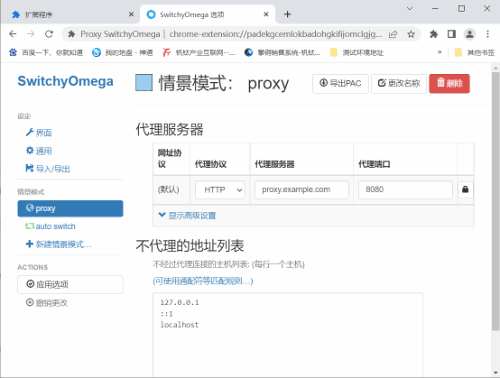This screenshot has height=378, width=500.
Task: Open 其他书签 folder
Action: [x=475, y=53]
